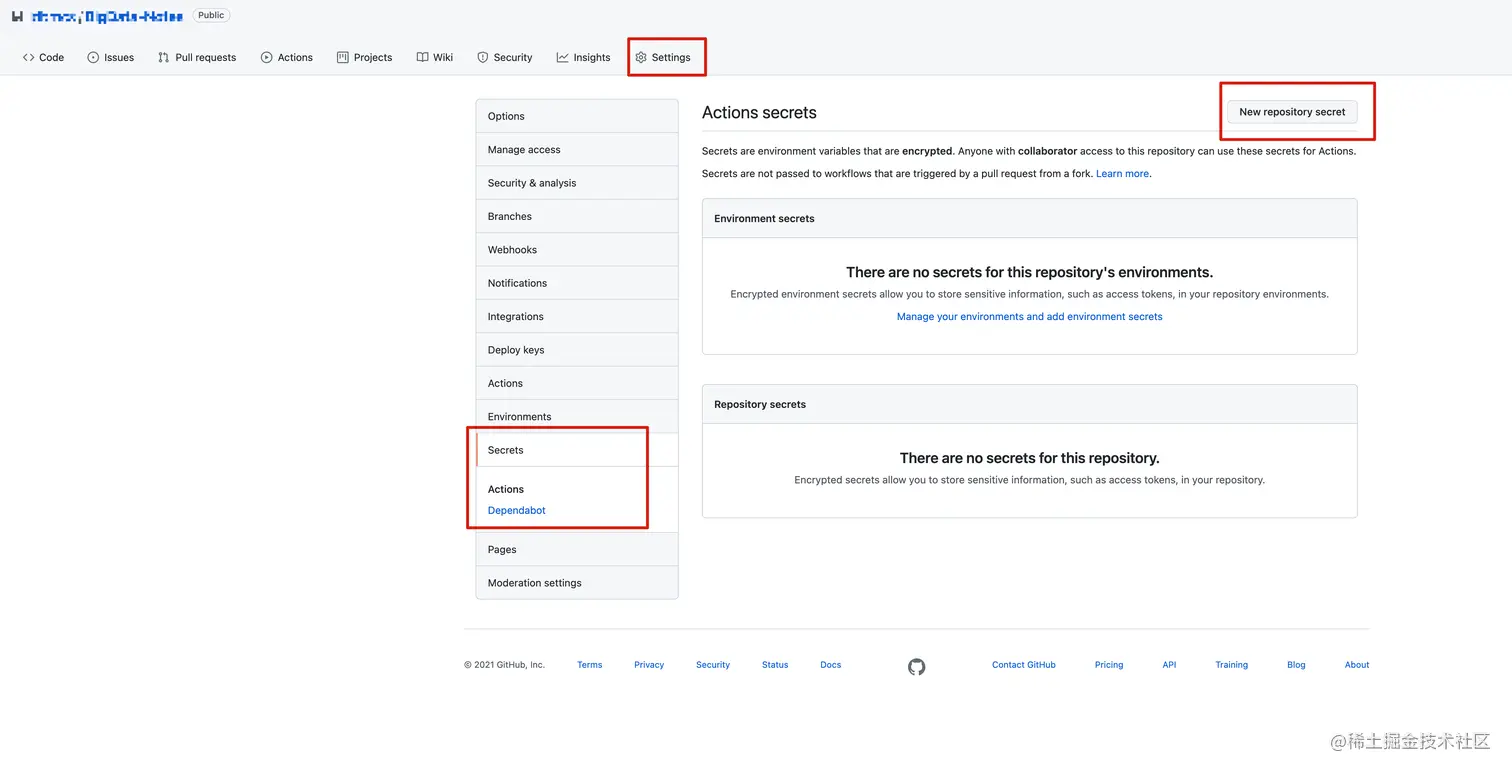This screenshot has width=1512, height=773.
Task: Go to Branches settings
Action: 510,216
